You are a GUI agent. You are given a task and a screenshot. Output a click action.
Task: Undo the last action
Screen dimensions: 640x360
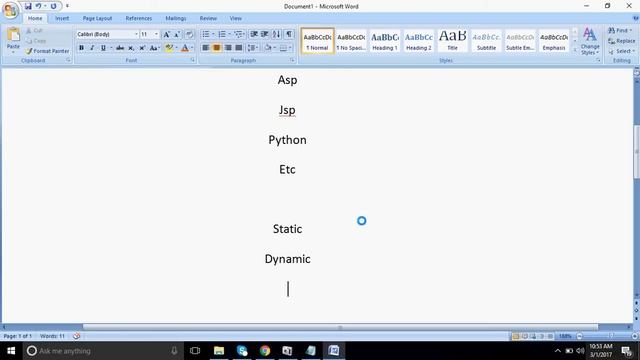(x=38, y=6)
